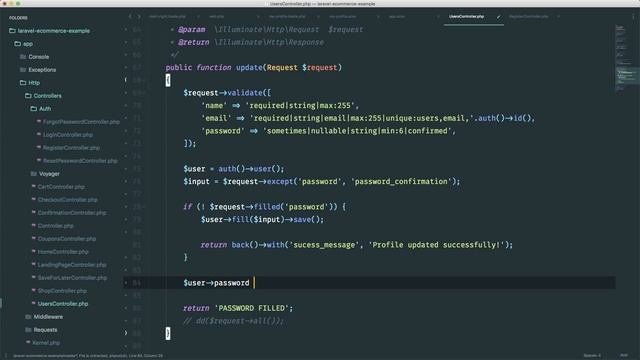640x360 pixels.
Task: Open LoginController.php in sidebar
Action: tap(68, 135)
